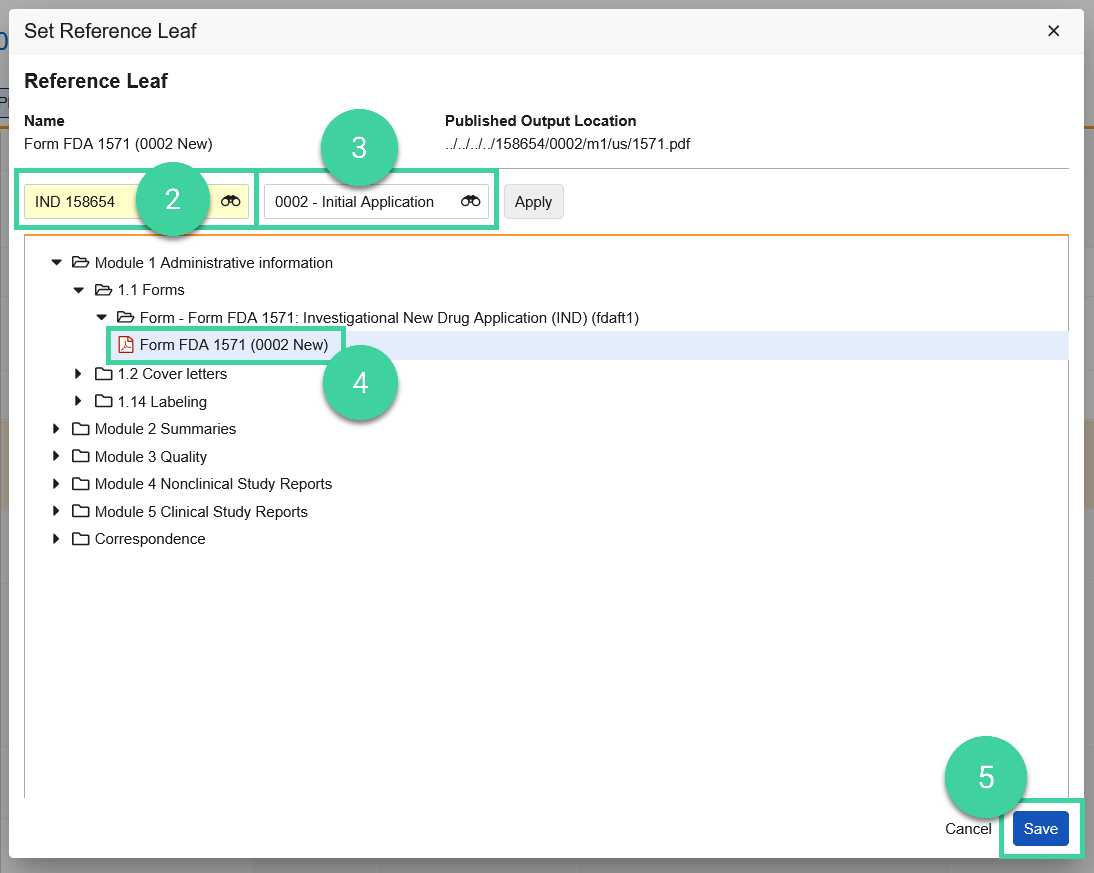Collapse the Form FDA 1571 (fdaft1) node
The height and width of the screenshot is (873, 1094).
tap(101, 317)
